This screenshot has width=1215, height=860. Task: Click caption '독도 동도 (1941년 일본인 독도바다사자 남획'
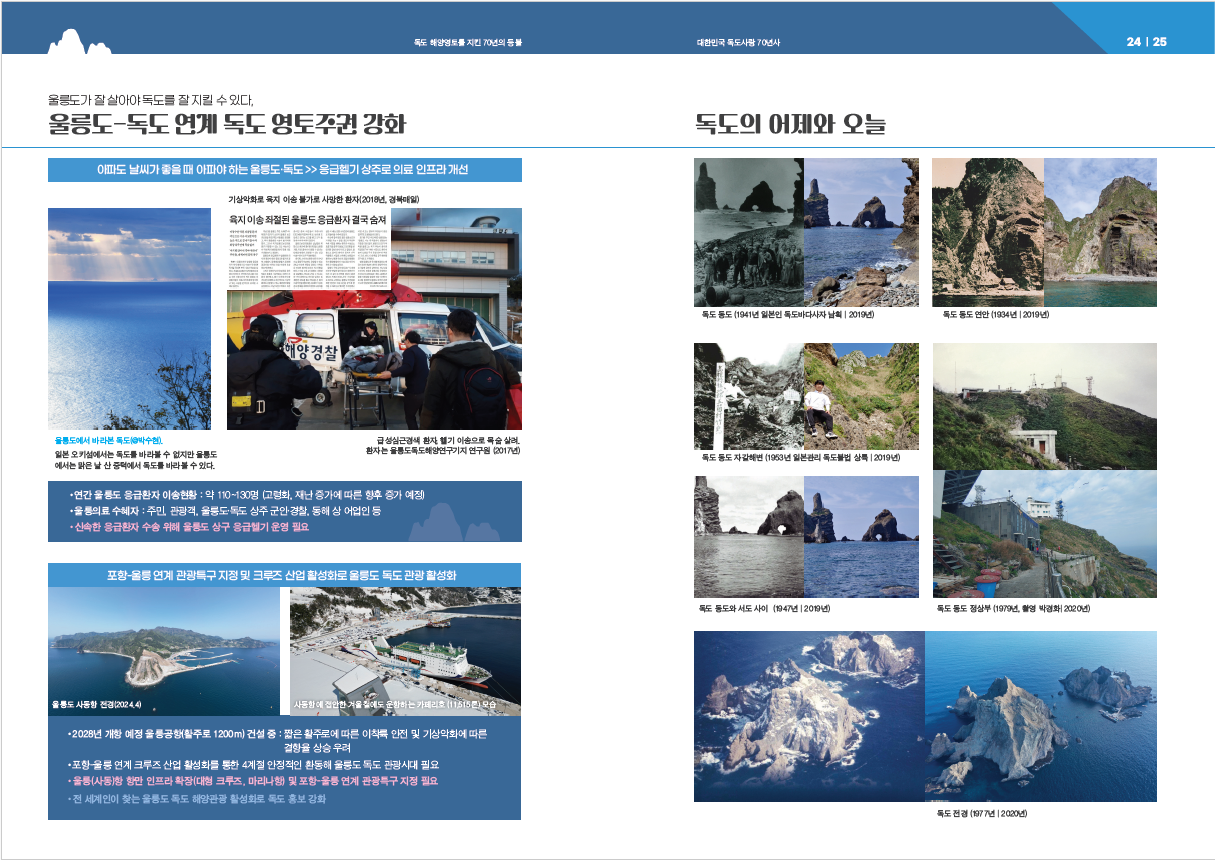pos(788,316)
